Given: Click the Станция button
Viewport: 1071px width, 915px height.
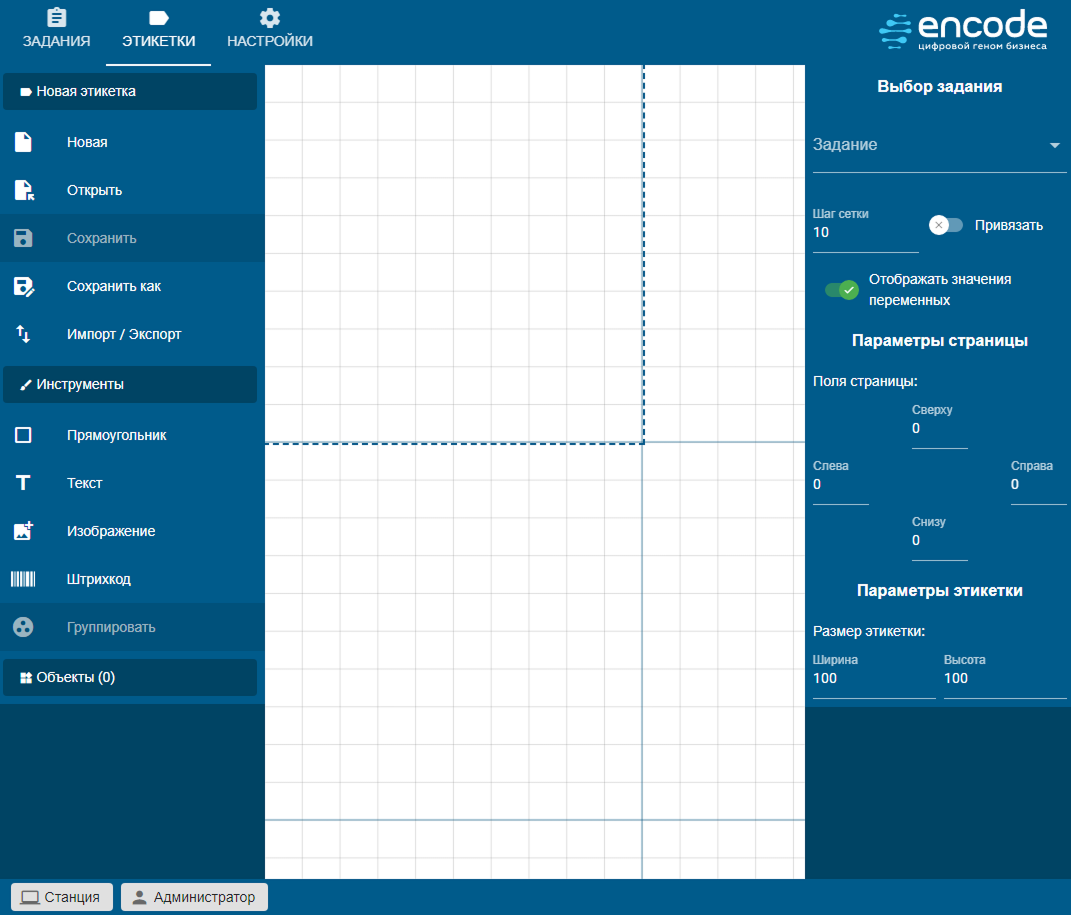Looking at the screenshot, I should point(61,897).
